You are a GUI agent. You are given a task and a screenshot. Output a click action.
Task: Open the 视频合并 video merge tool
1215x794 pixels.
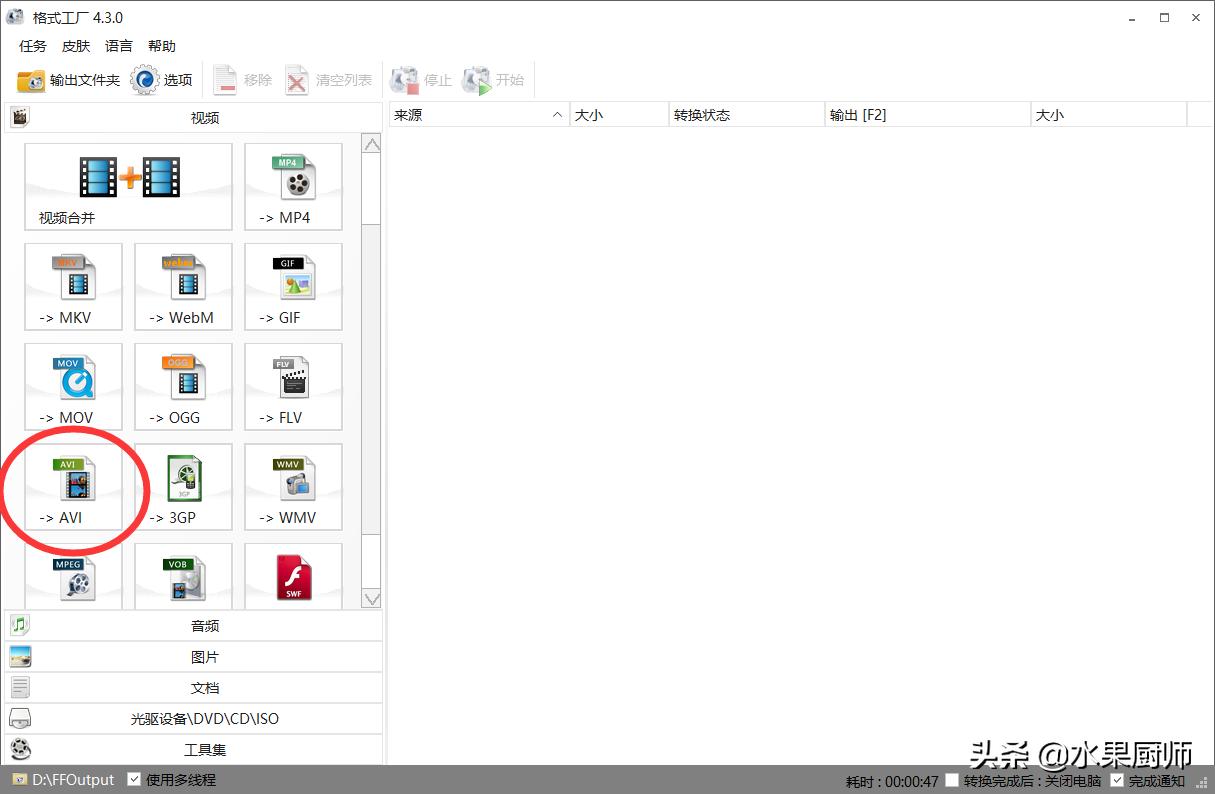(x=128, y=187)
